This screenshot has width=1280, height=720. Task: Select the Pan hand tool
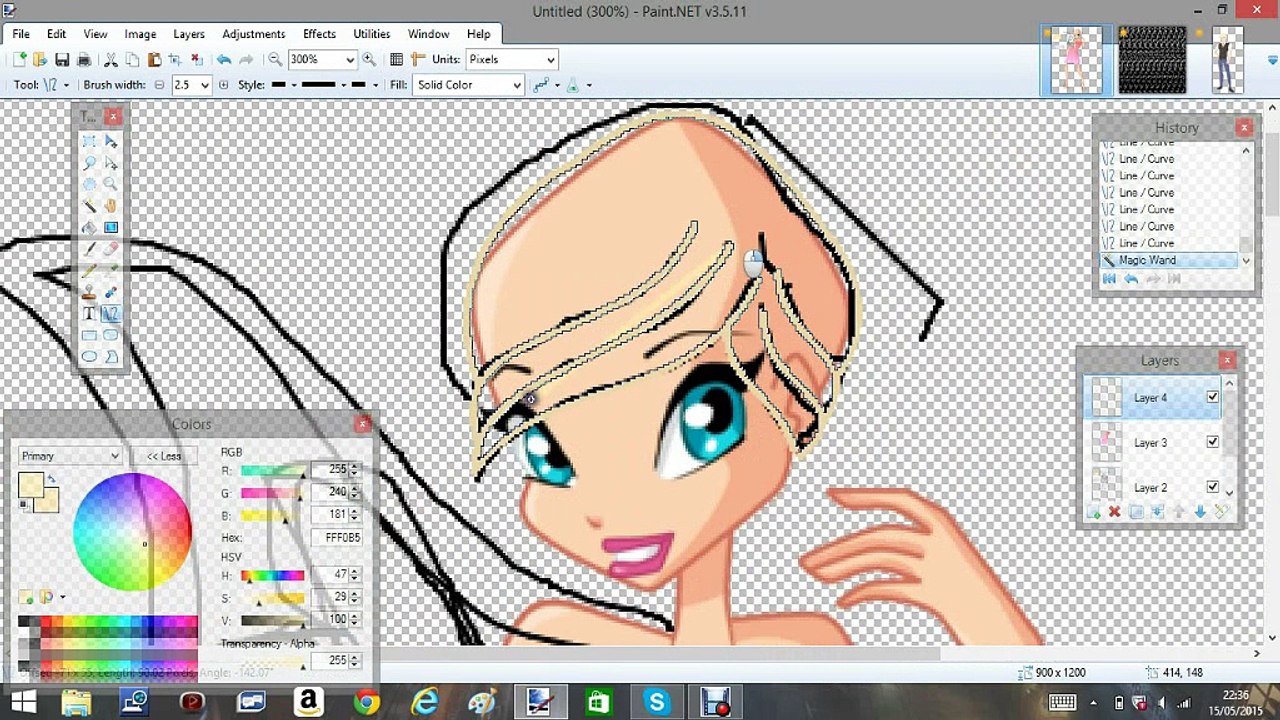click(x=111, y=206)
